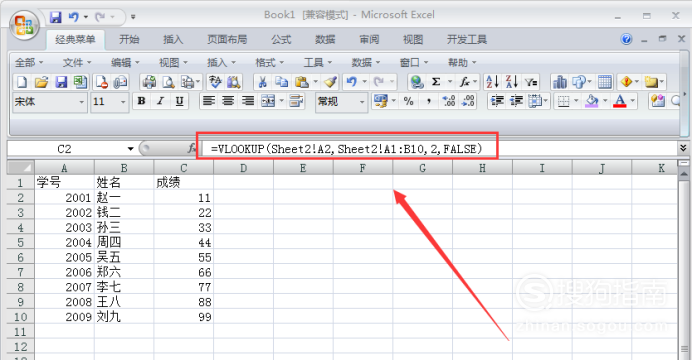Open the font name dropdown 宋体

(x=81, y=102)
